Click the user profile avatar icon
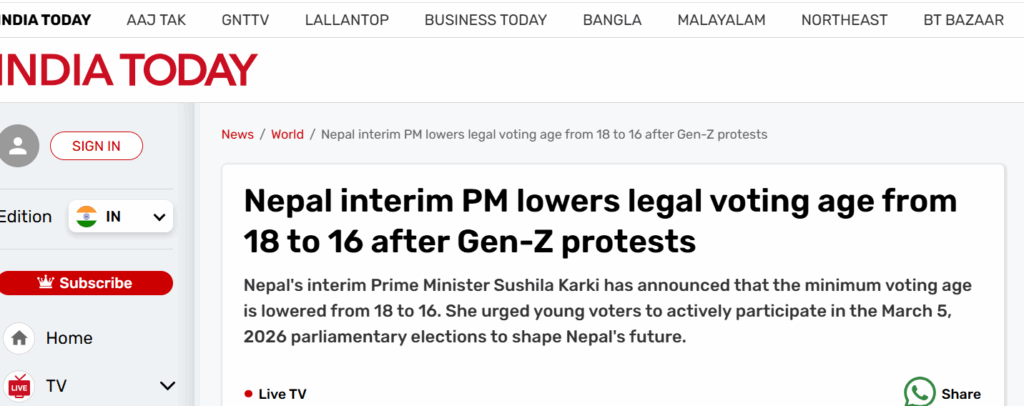Image resolution: width=1024 pixels, height=406 pixels. [18, 146]
